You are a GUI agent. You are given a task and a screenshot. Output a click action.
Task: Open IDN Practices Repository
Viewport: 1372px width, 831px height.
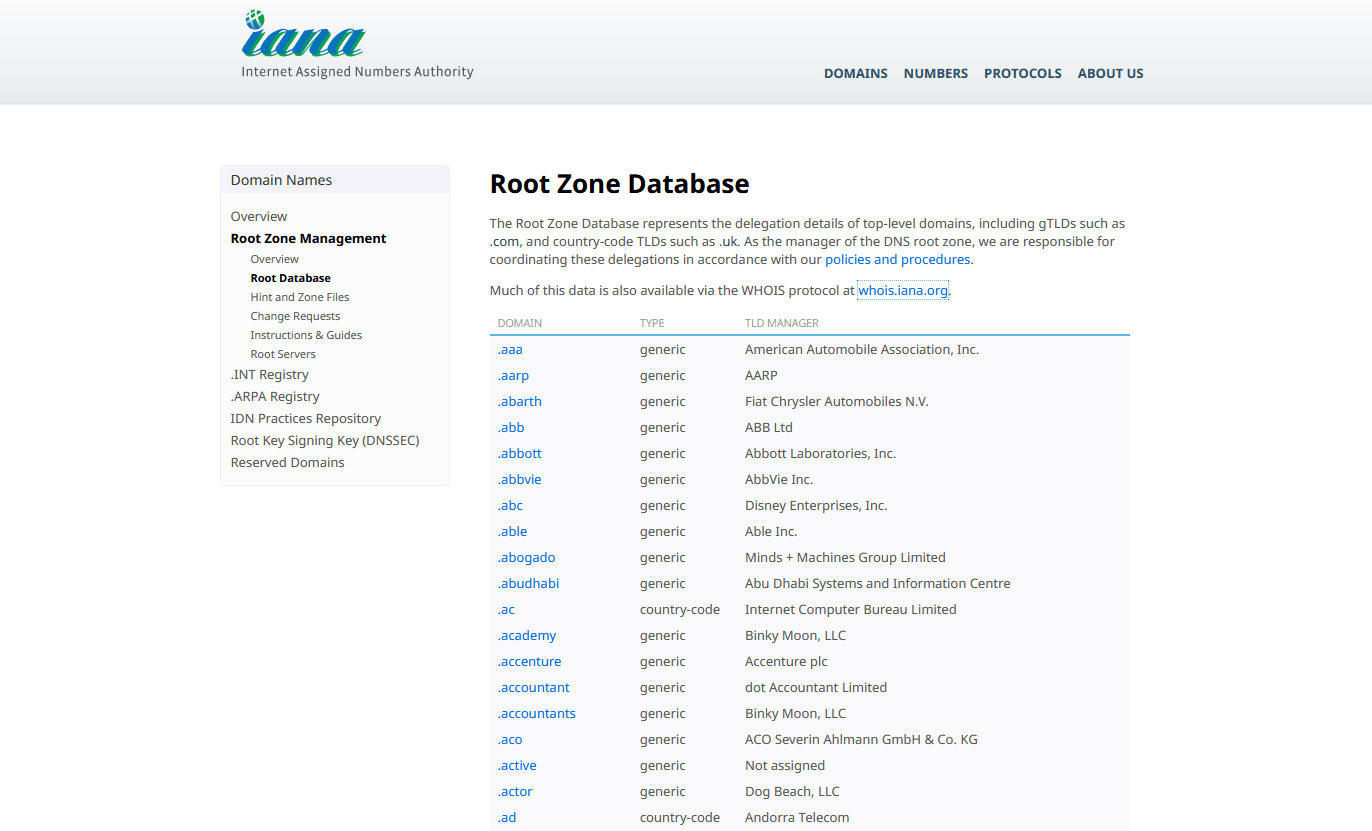[306, 418]
